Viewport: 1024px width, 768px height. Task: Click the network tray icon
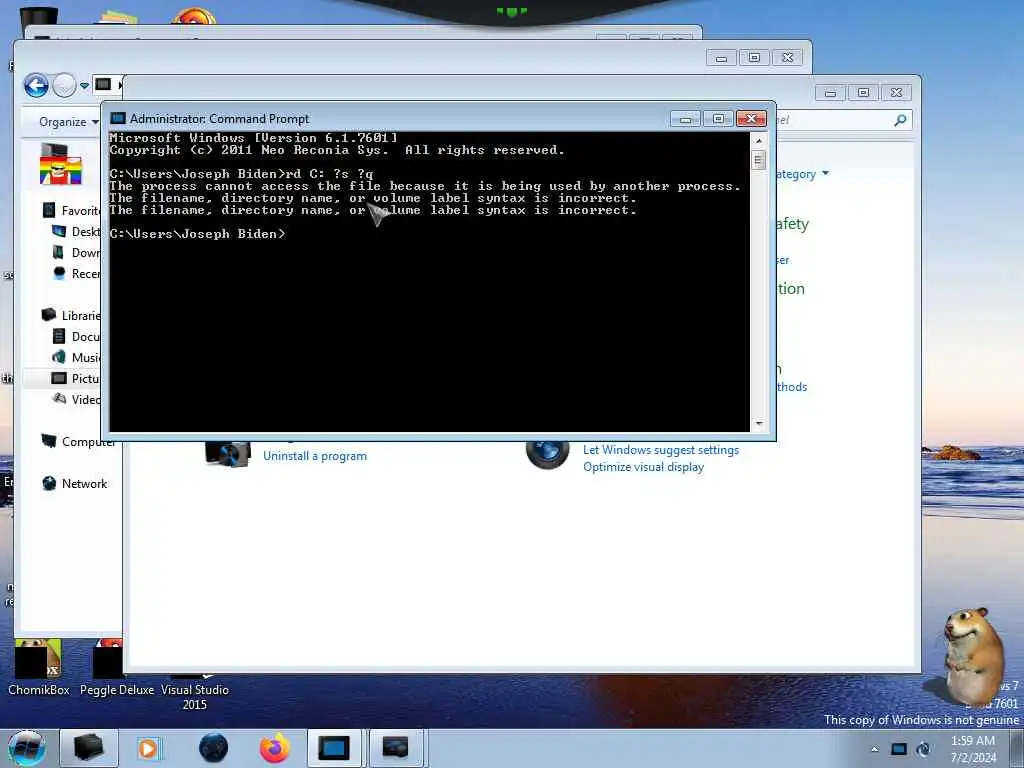(x=899, y=749)
